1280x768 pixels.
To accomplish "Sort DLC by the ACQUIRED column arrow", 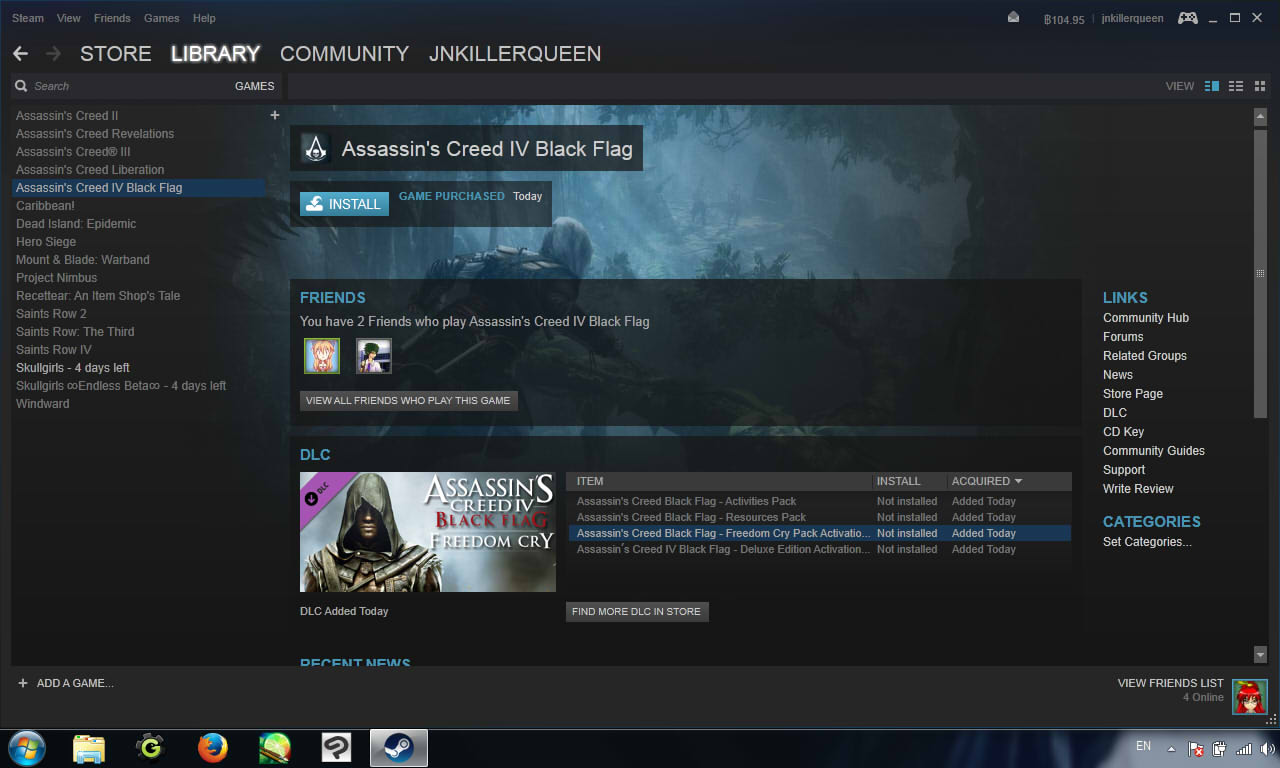I will (1018, 481).
